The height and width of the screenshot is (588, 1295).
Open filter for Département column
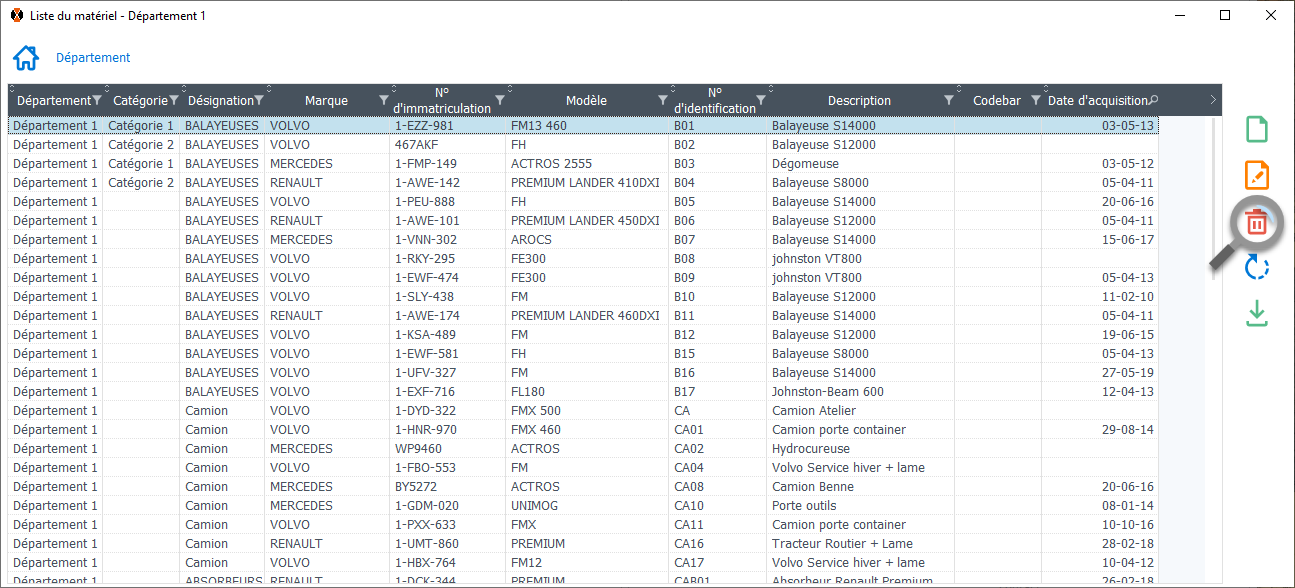click(x=97, y=100)
